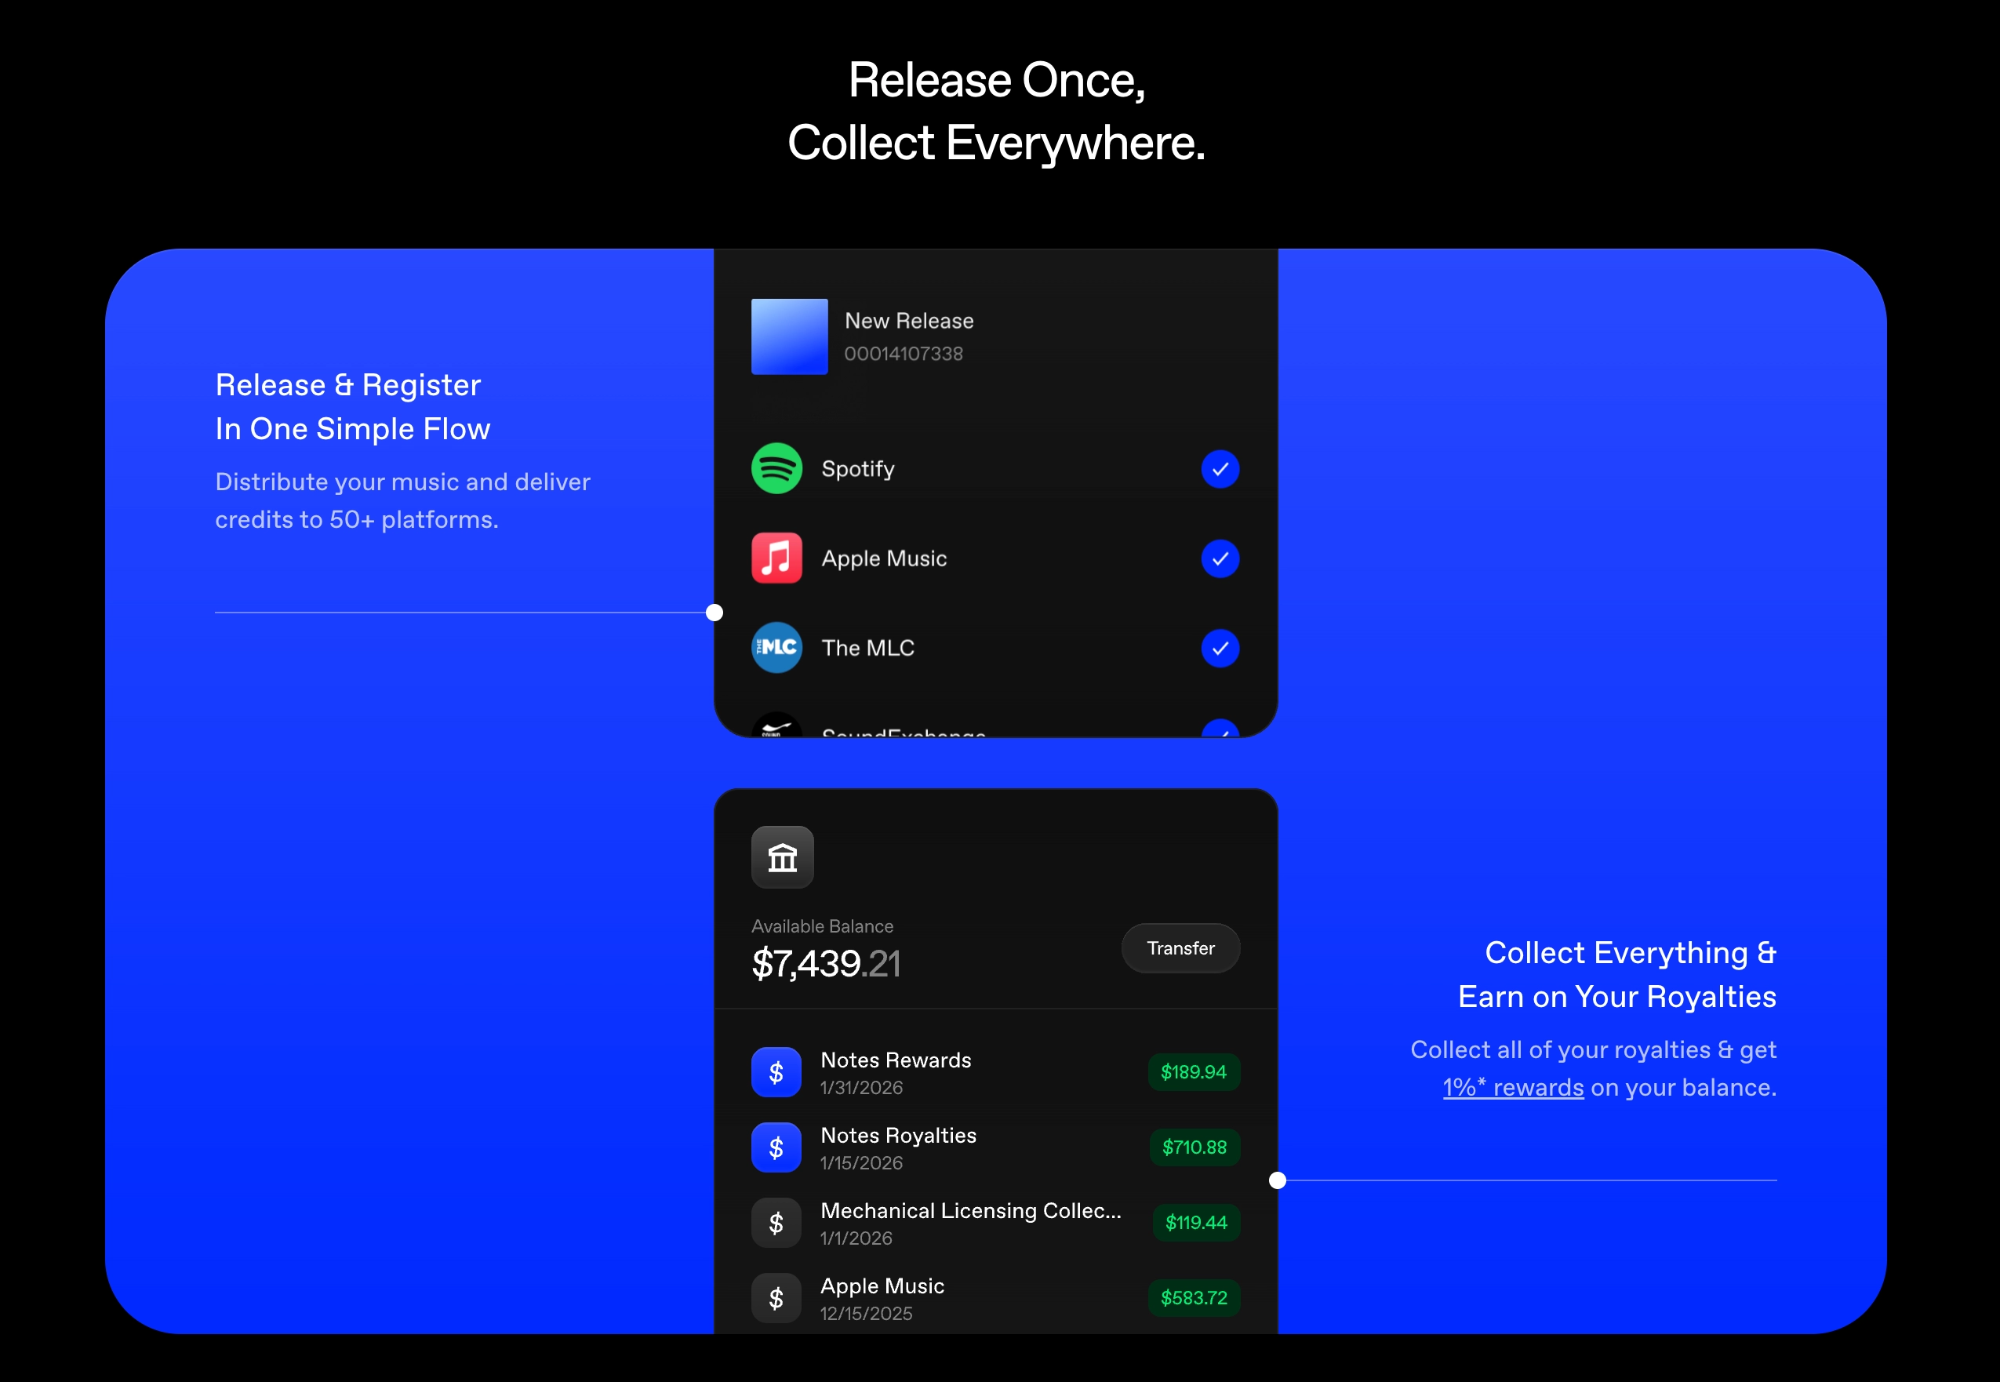Image resolution: width=2000 pixels, height=1382 pixels.
Task: Click The MLC logo icon
Action: [777, 648]
